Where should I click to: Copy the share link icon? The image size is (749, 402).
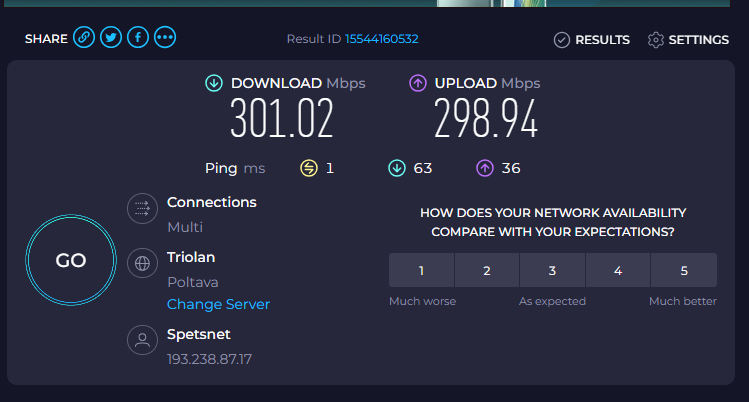tap(84, 37)
